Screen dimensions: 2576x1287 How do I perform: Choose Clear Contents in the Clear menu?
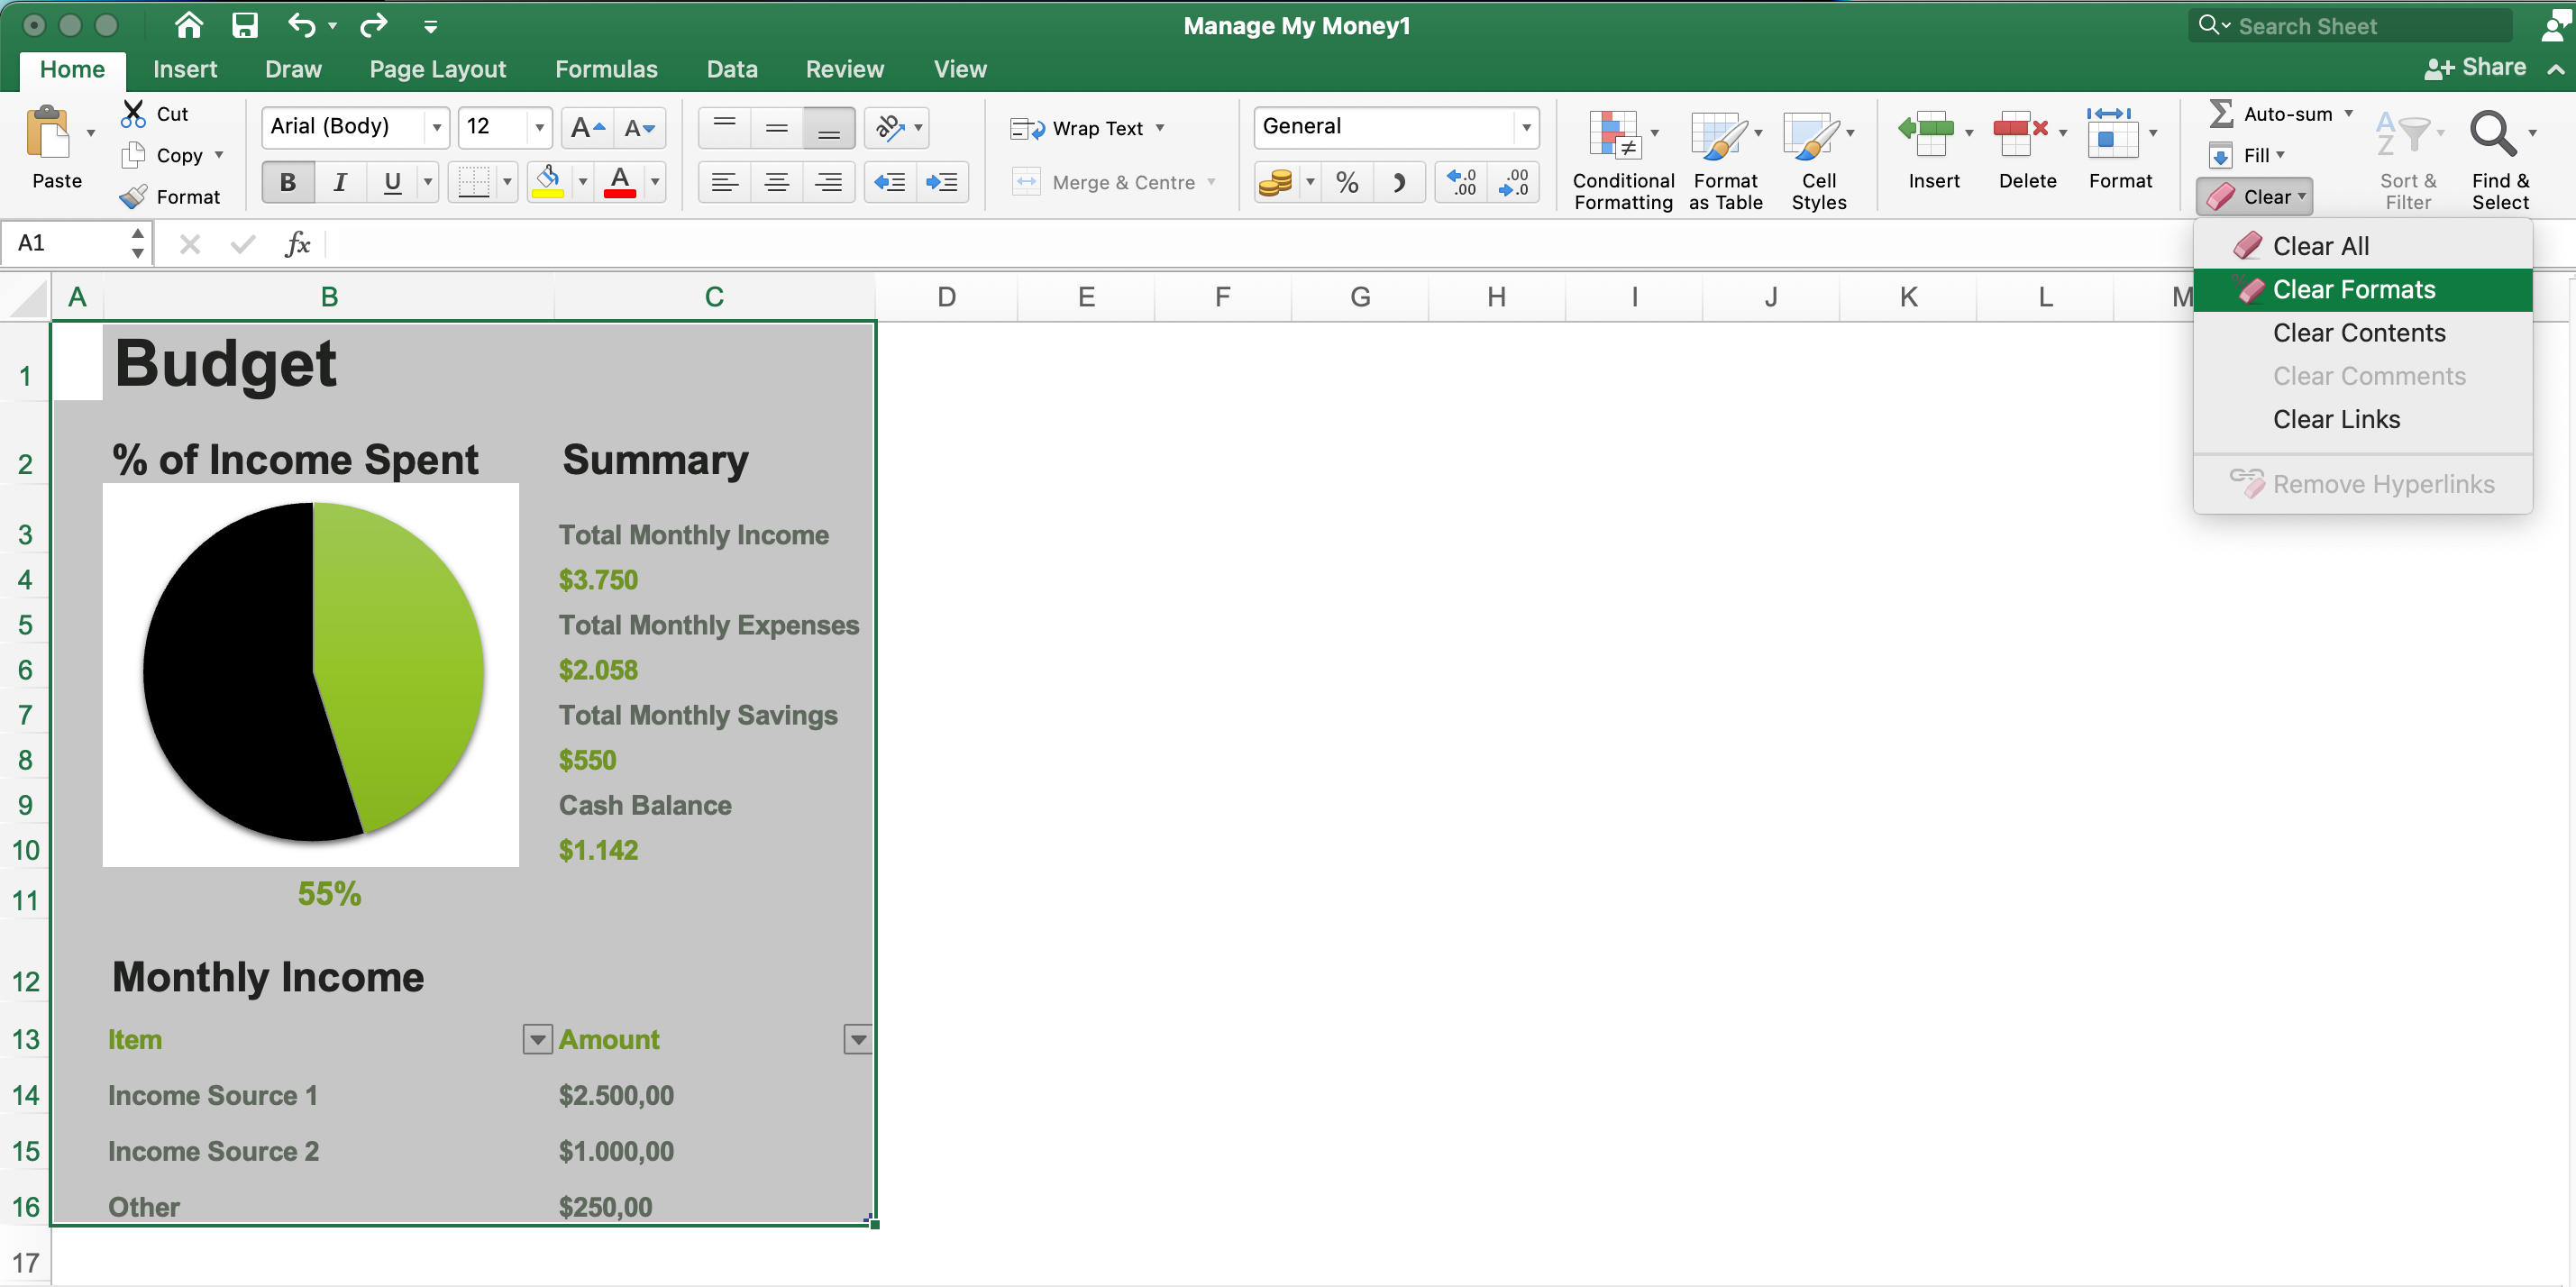[x=2357, y=333]
